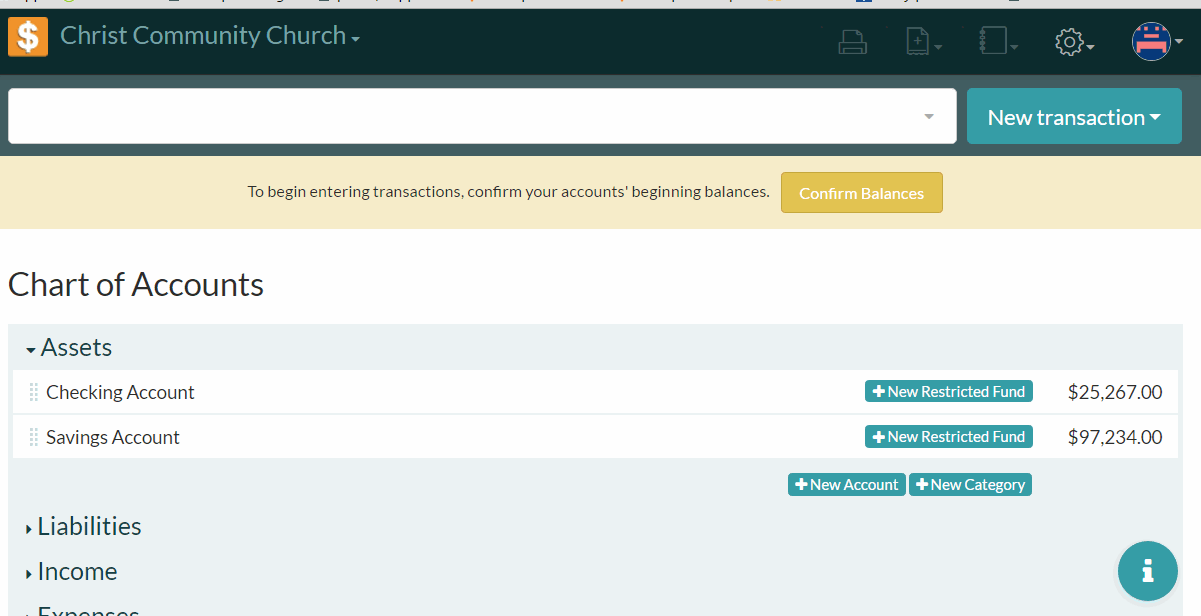
Task: Open the New transaction dropdown
Action: pos(1074,117)
